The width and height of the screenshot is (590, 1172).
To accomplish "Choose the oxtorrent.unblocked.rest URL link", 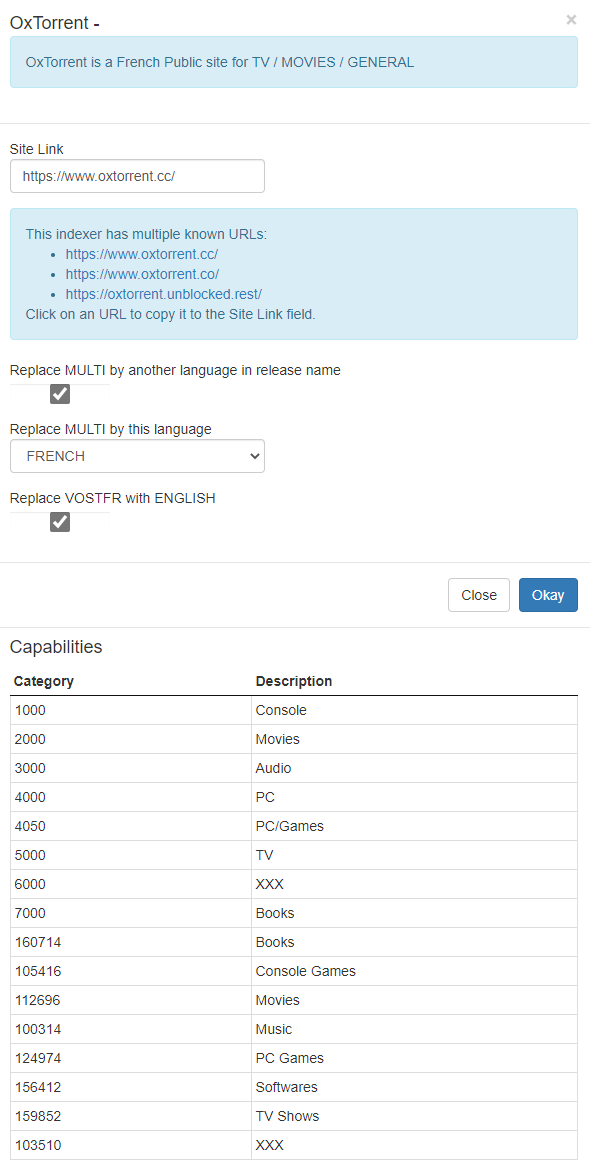I will click(x=164, y=294).
